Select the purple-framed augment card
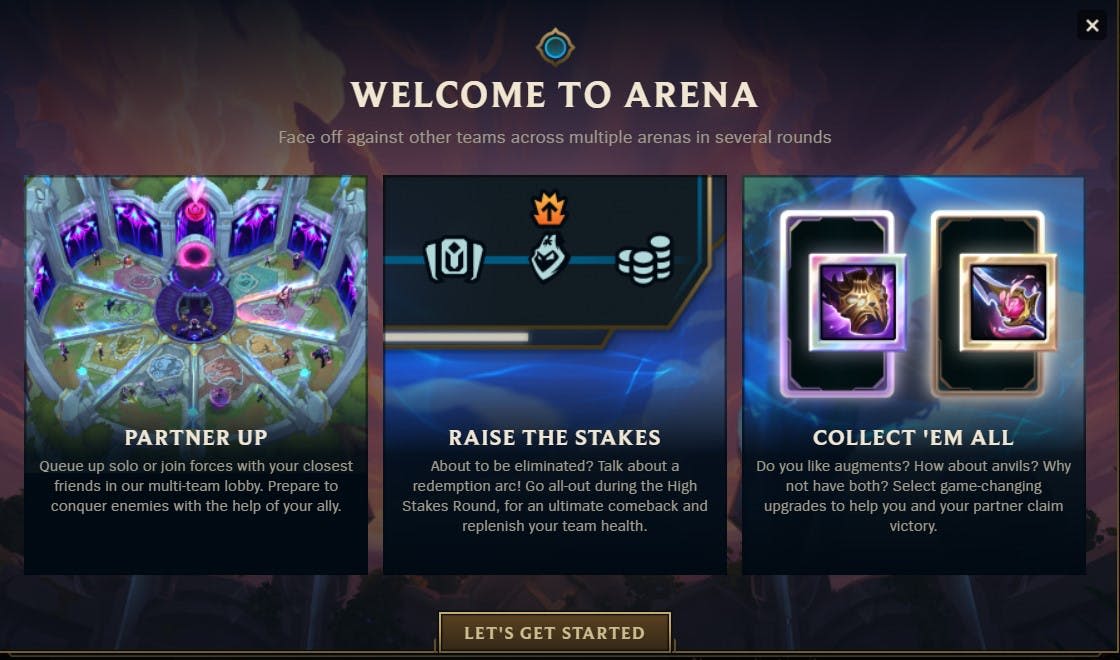 coord(837,304)
